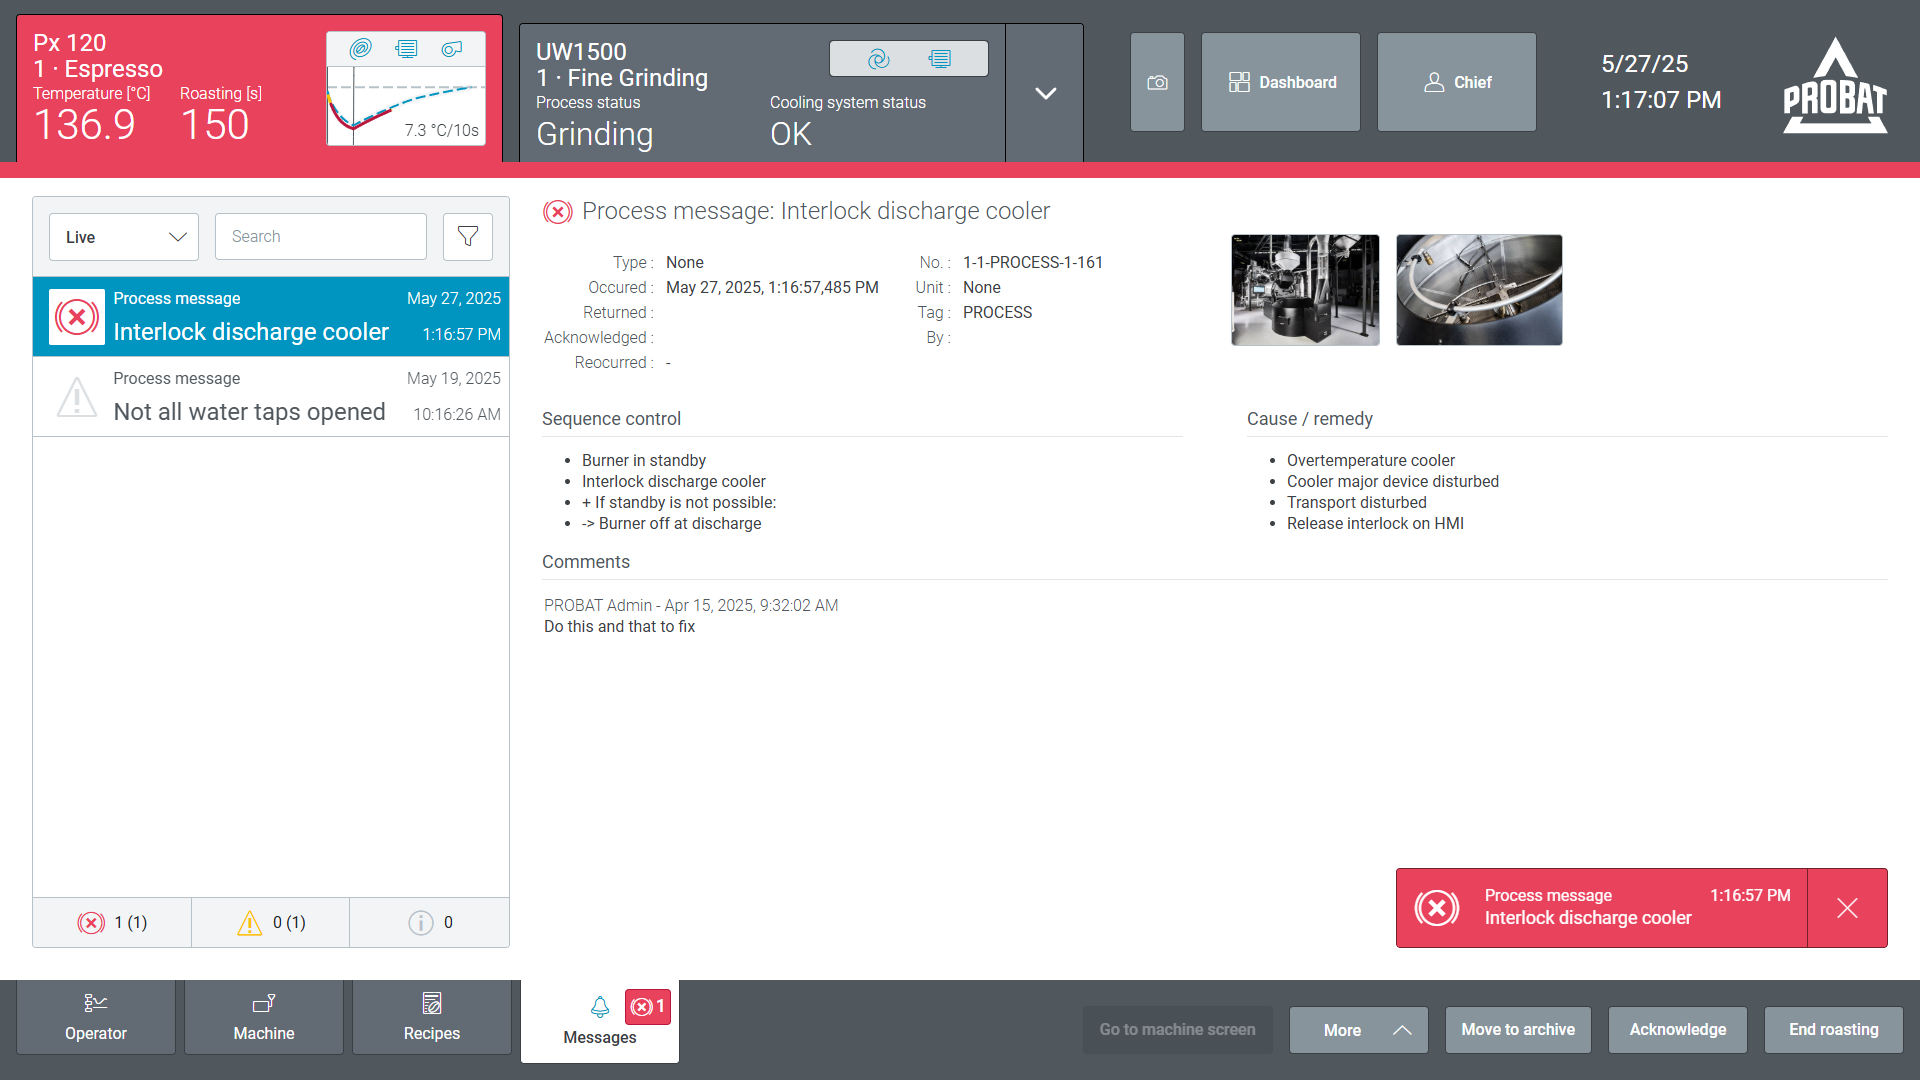Click the cooling fan icon in UW1500 card

878,59
